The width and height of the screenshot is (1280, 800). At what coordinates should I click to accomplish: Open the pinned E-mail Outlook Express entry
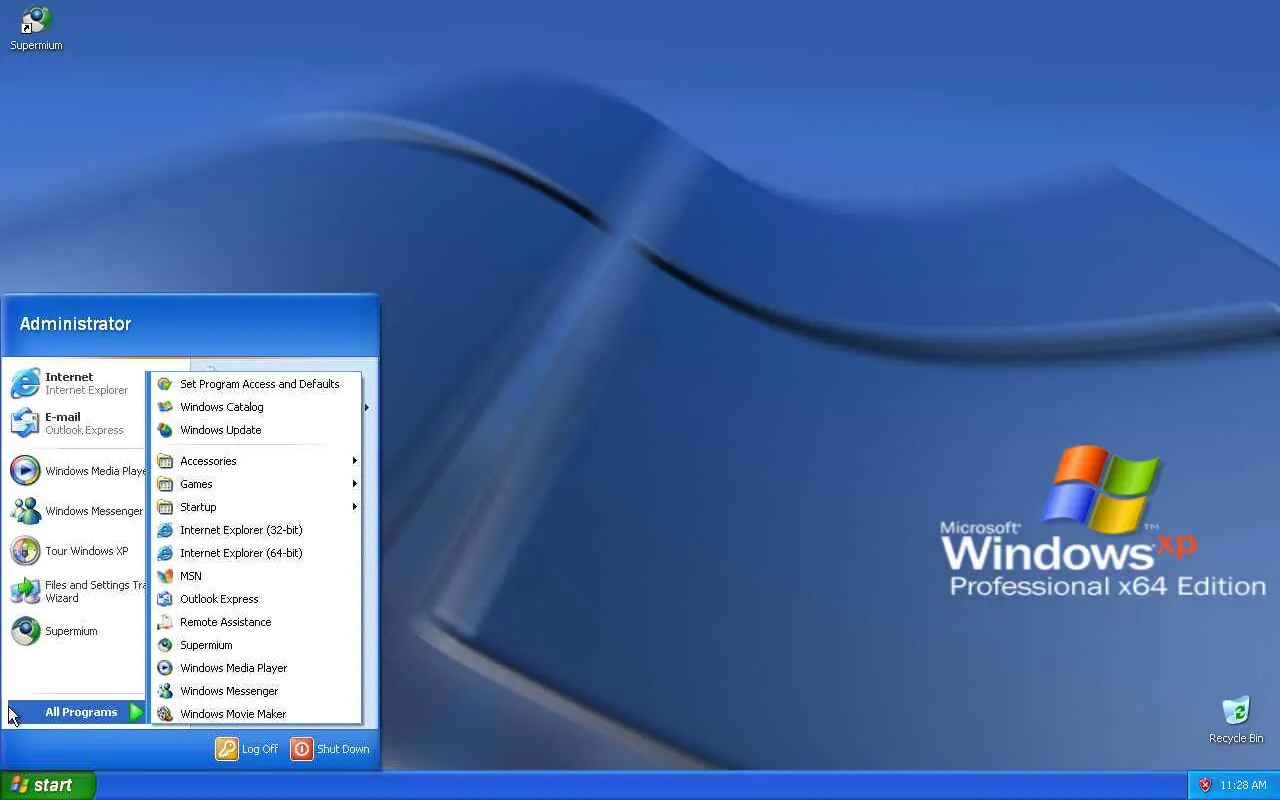tap(76, 423)
